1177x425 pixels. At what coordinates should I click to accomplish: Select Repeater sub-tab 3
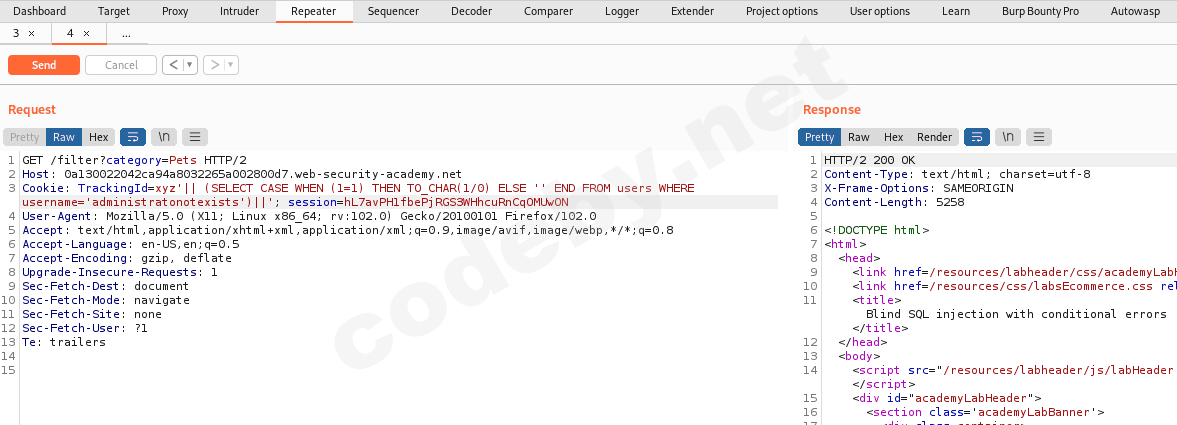coord(17,34)
